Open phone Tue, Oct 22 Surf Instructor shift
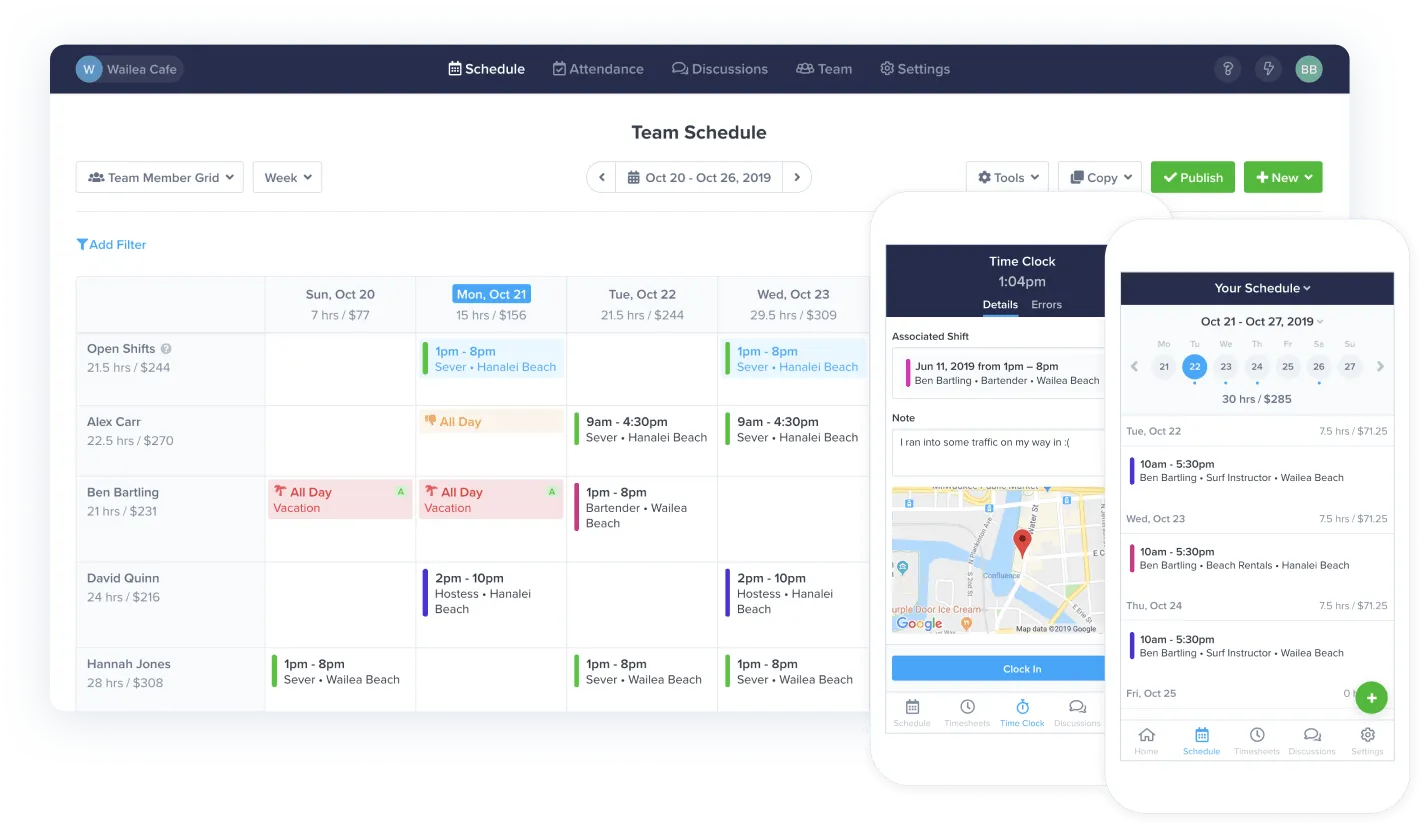 click(1257, 470)
